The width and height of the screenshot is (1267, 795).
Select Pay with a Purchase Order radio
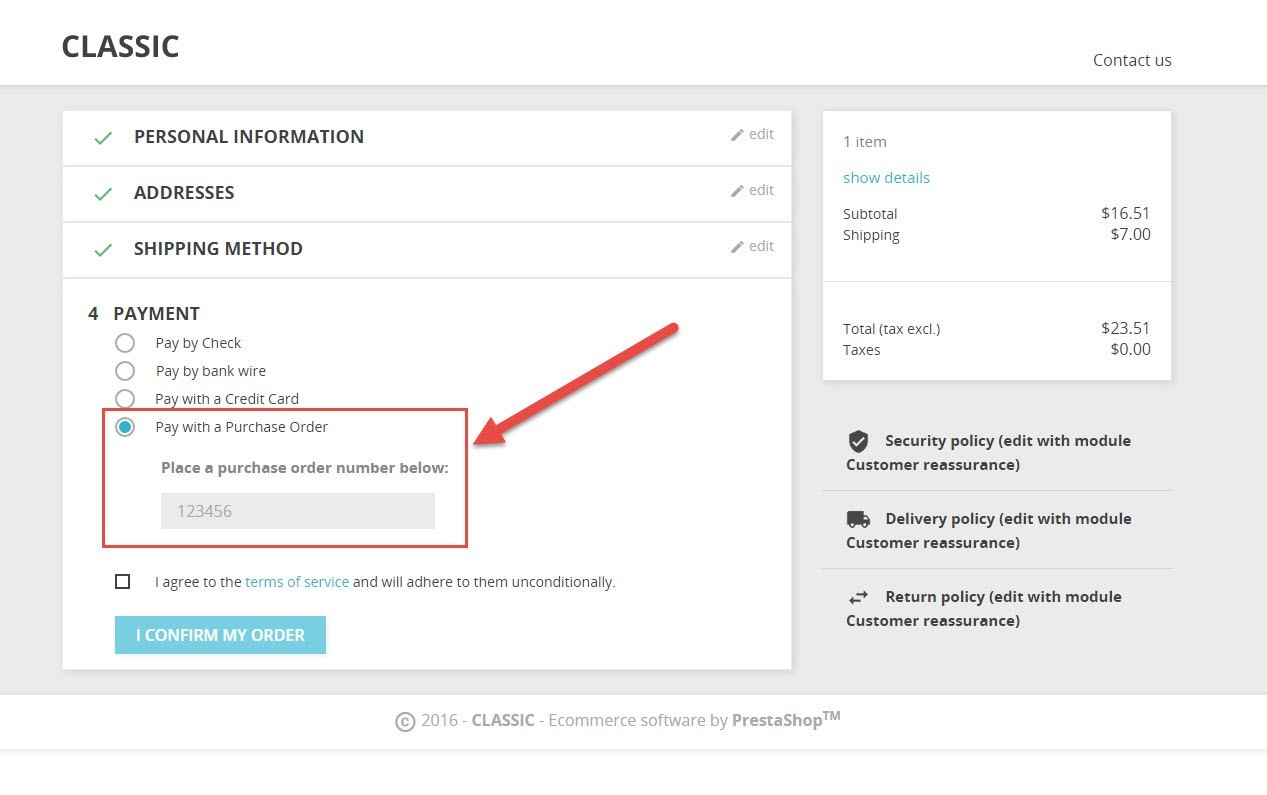(x=125, y=427)
